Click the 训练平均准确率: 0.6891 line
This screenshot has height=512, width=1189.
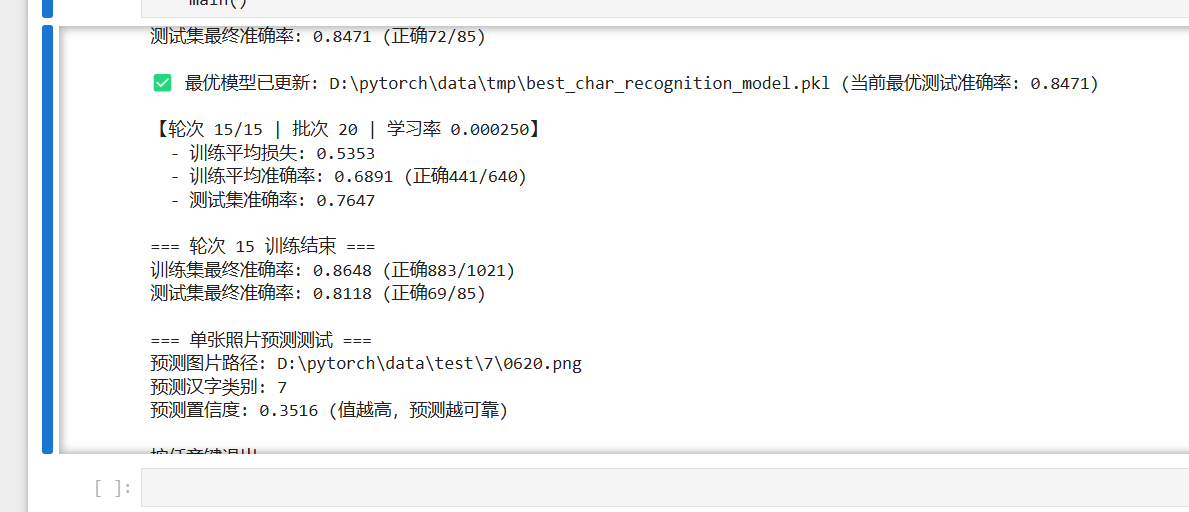point(348,177)
